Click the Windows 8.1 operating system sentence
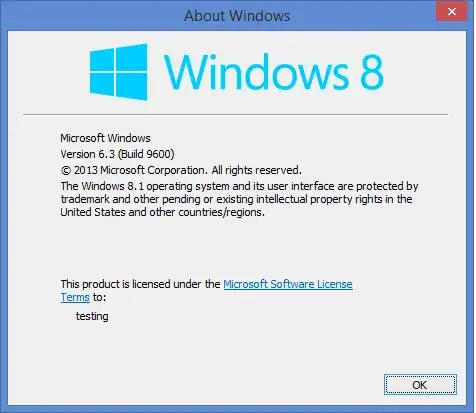The width and height of the screenshot is (476, 413). point(239,186)
